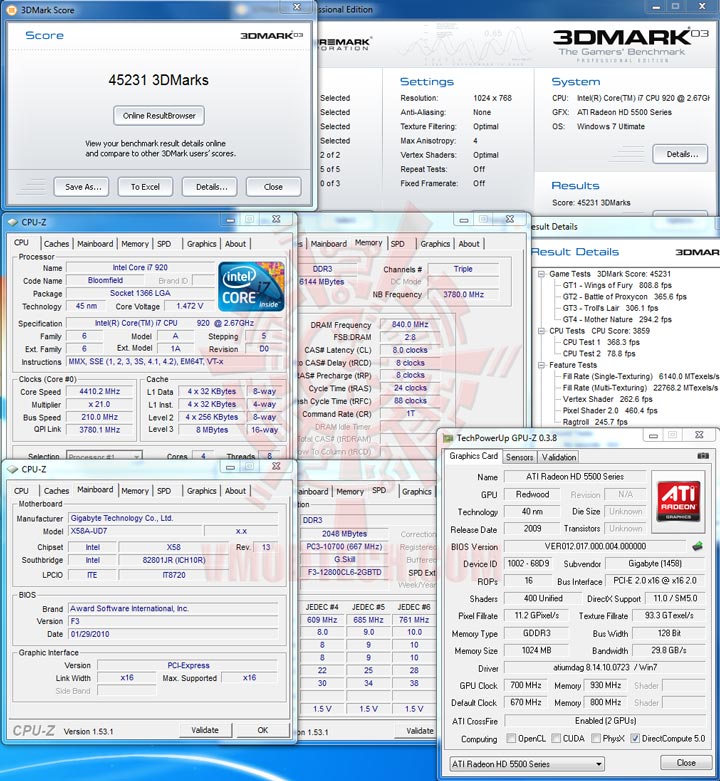720x781 pixels.
Task: Open SPD tab in CPU-Z Motherboard window
Action: click(164, 491)
